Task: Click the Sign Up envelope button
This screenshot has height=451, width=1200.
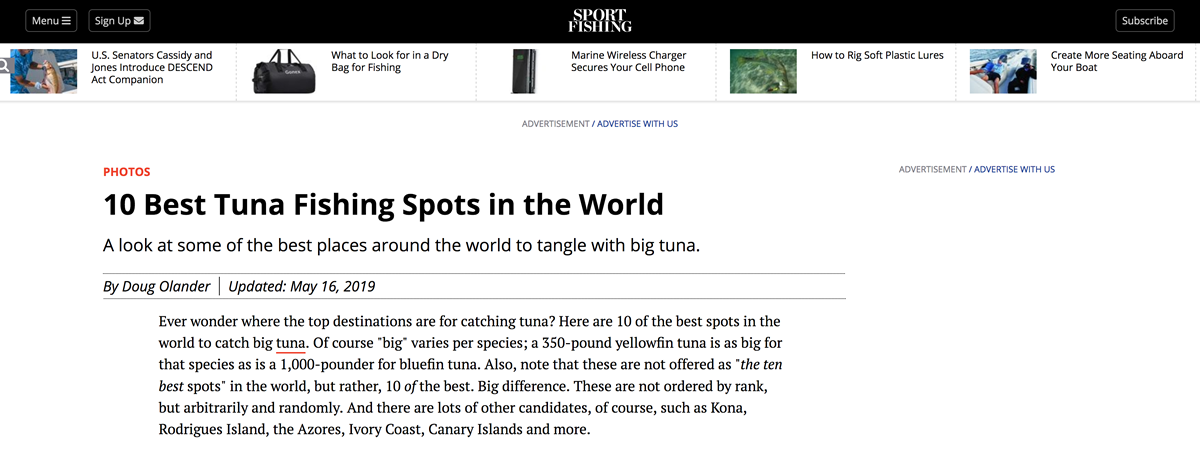Action: pos(119,20)
